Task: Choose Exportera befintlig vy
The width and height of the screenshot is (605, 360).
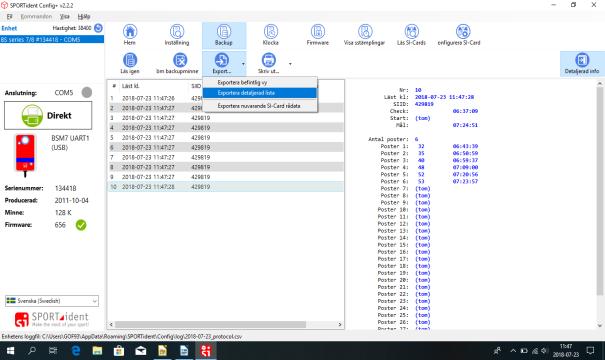Action: pos(260,82)
